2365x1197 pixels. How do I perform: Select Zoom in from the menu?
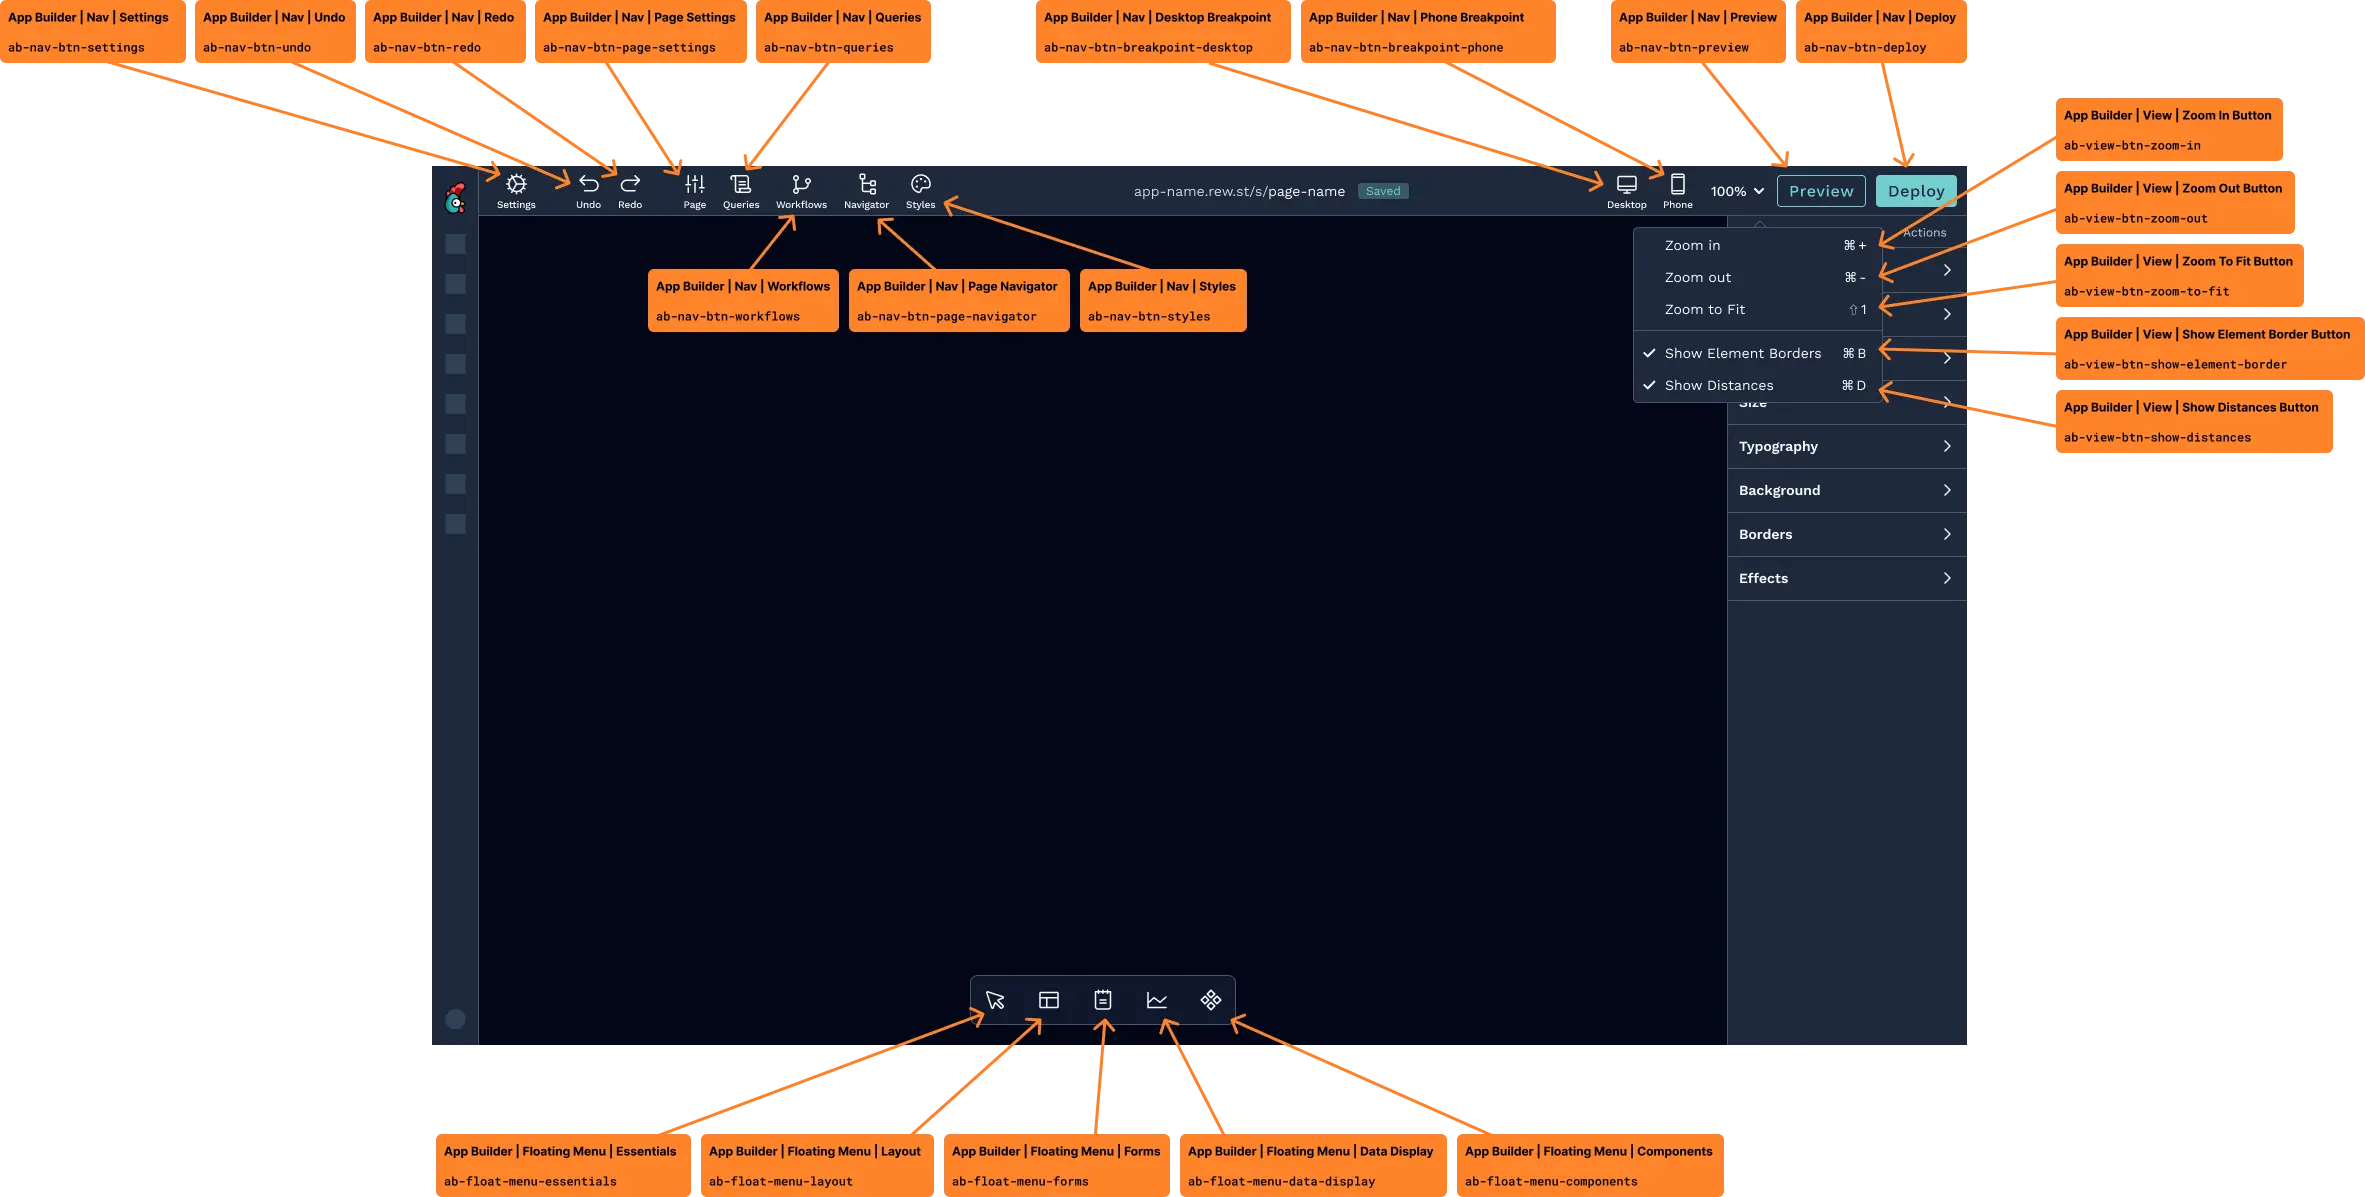[x=1693, y=245]
